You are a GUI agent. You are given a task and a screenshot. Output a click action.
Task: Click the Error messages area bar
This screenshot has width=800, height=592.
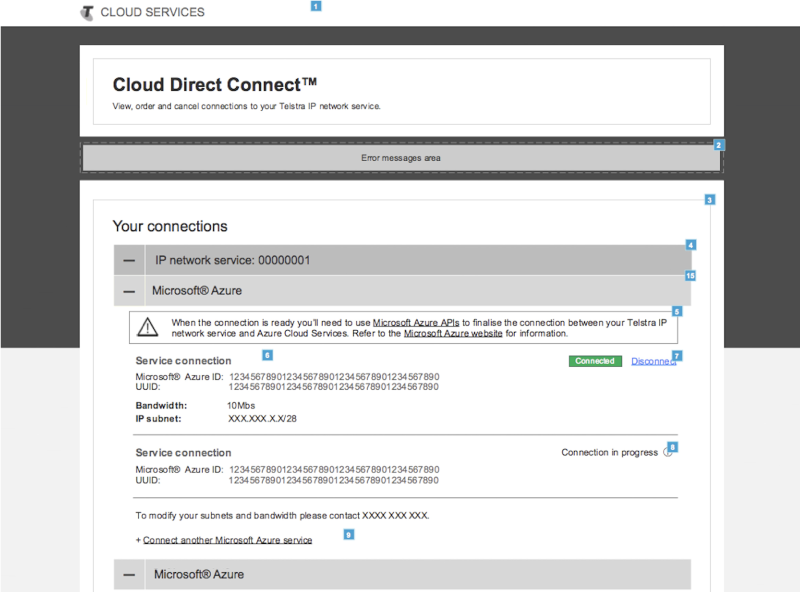pos(402,158)
